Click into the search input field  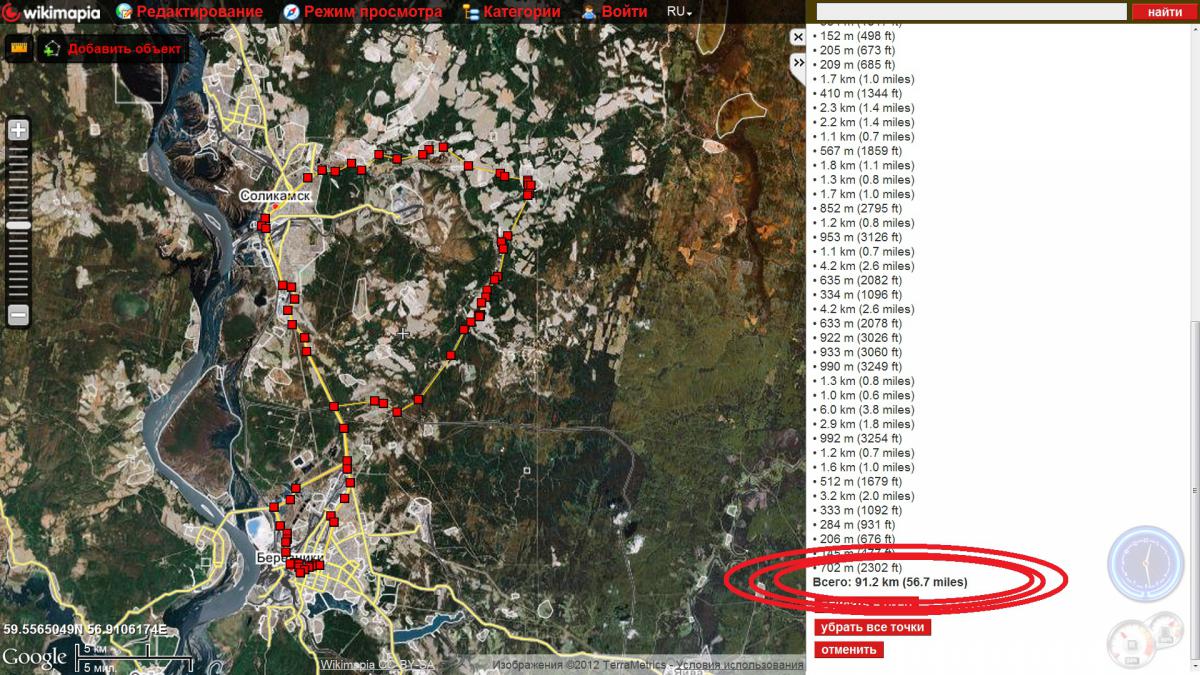tap(971, 11)
